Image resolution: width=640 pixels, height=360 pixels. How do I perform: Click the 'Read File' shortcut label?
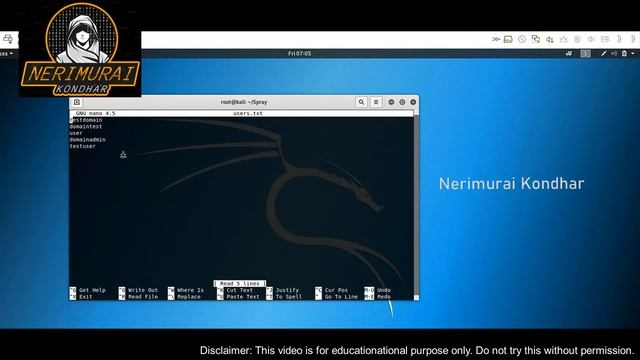pos(143,297)
